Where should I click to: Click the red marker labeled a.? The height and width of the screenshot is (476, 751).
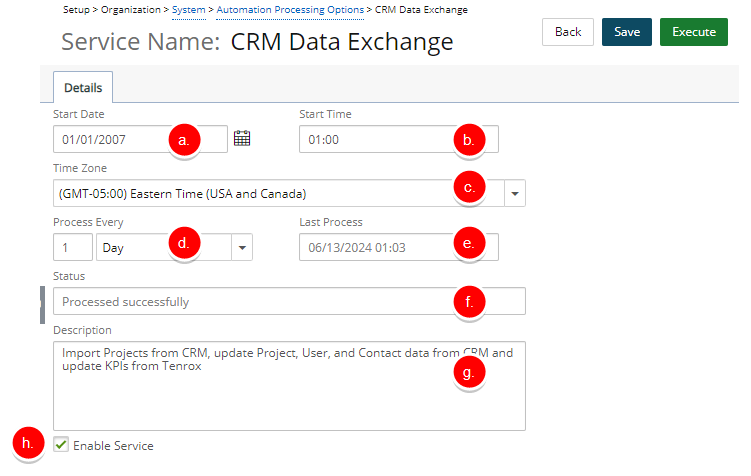(x=184, y=140)
